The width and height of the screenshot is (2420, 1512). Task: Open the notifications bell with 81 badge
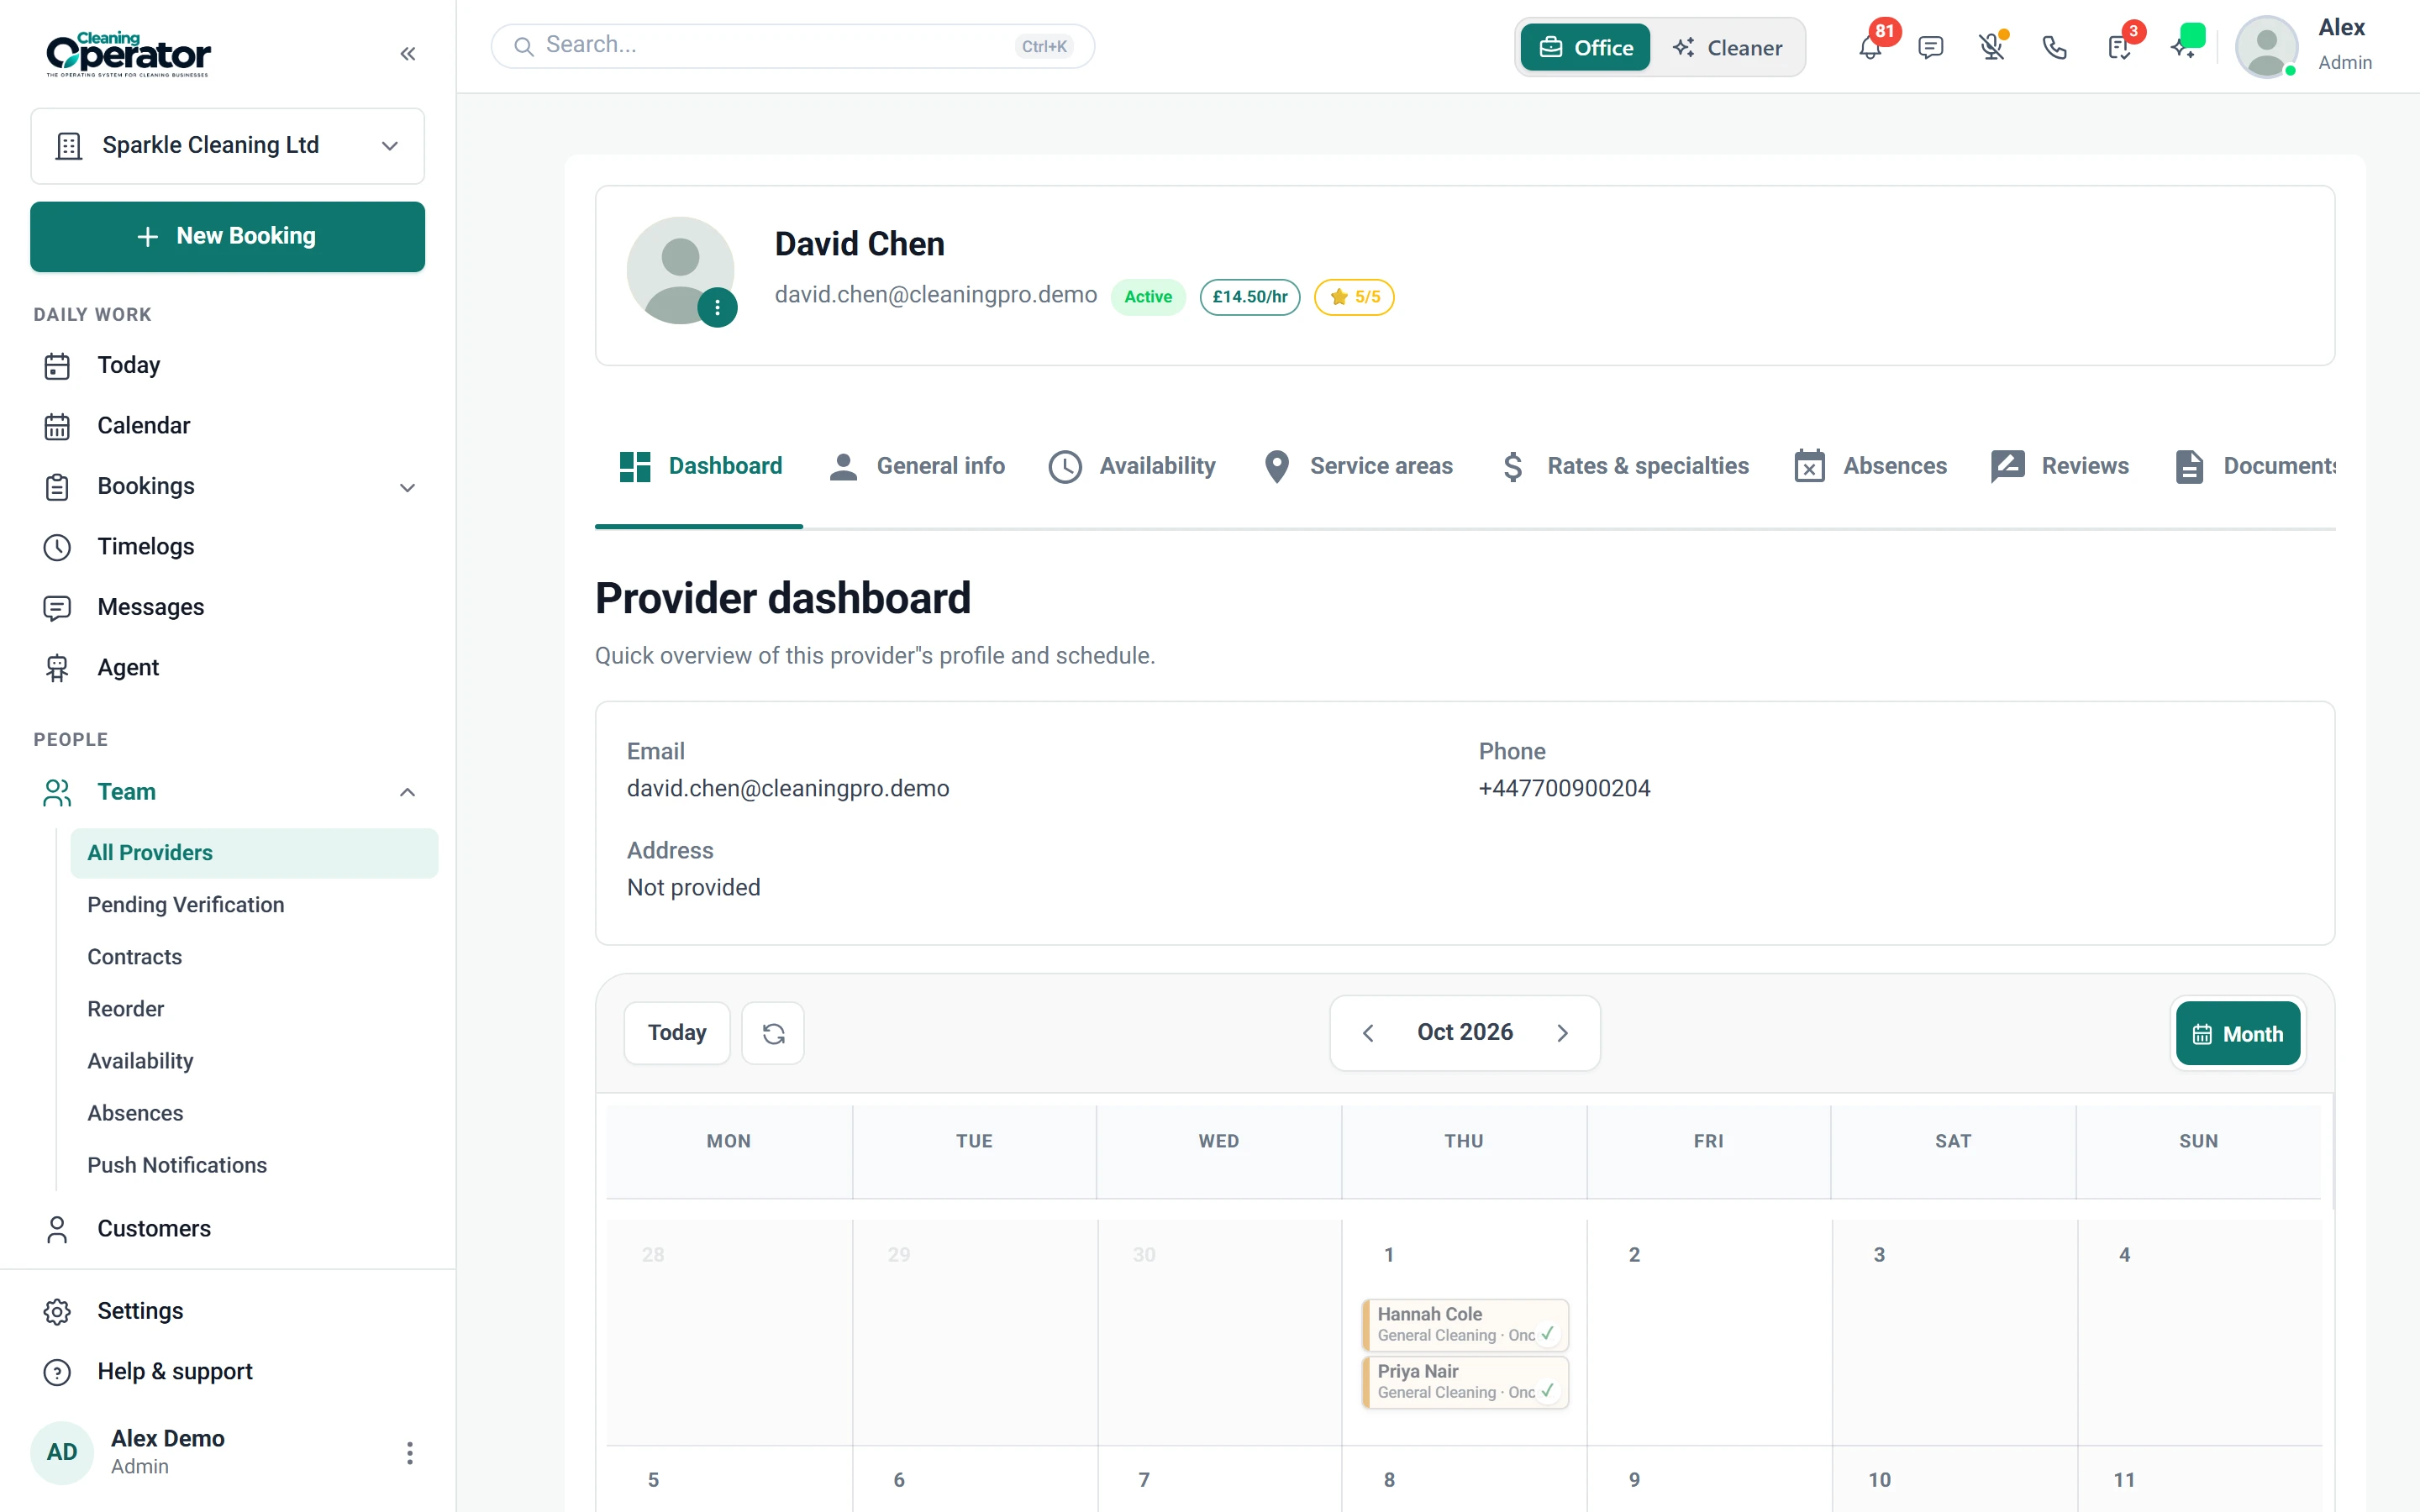coord(1870,47)
